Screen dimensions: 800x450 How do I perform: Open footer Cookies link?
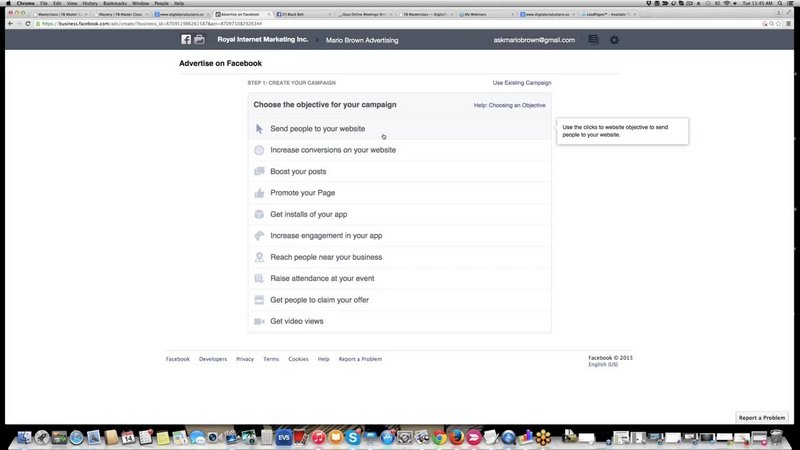[298, 359]
